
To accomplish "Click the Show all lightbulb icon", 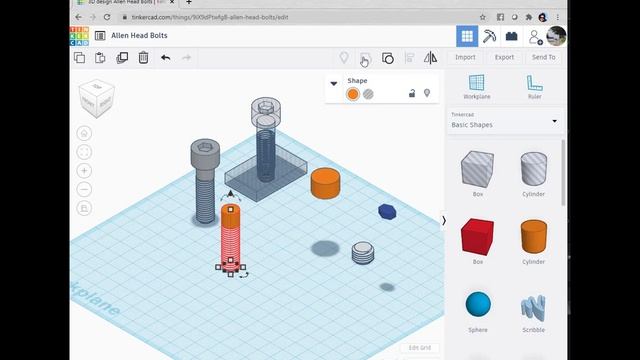I will pos(344,58).
